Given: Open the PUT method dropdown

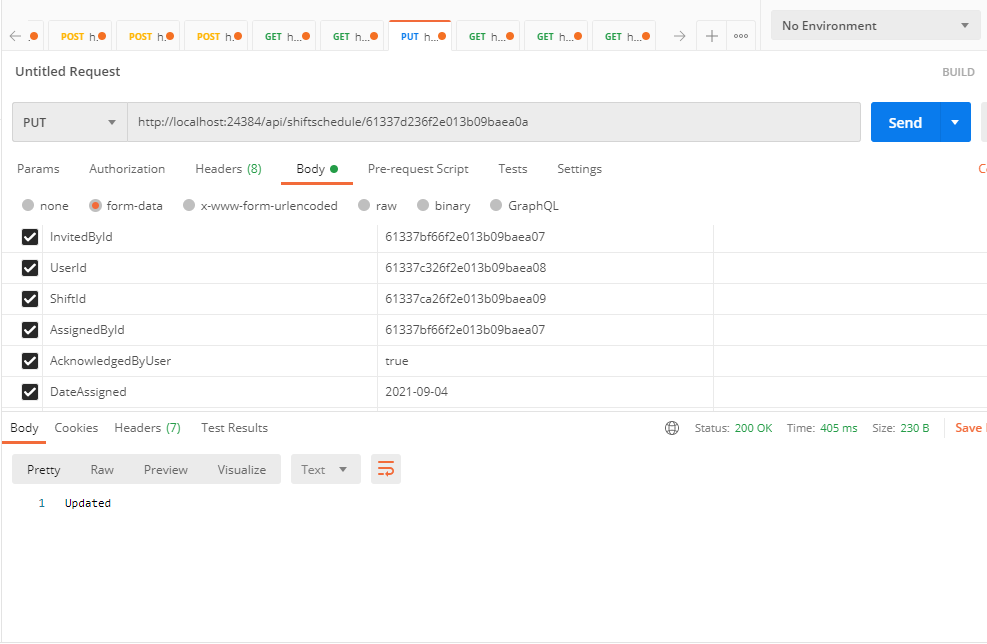Looking at the screenshot, I should pyautogui.click(x=70, y=122).
